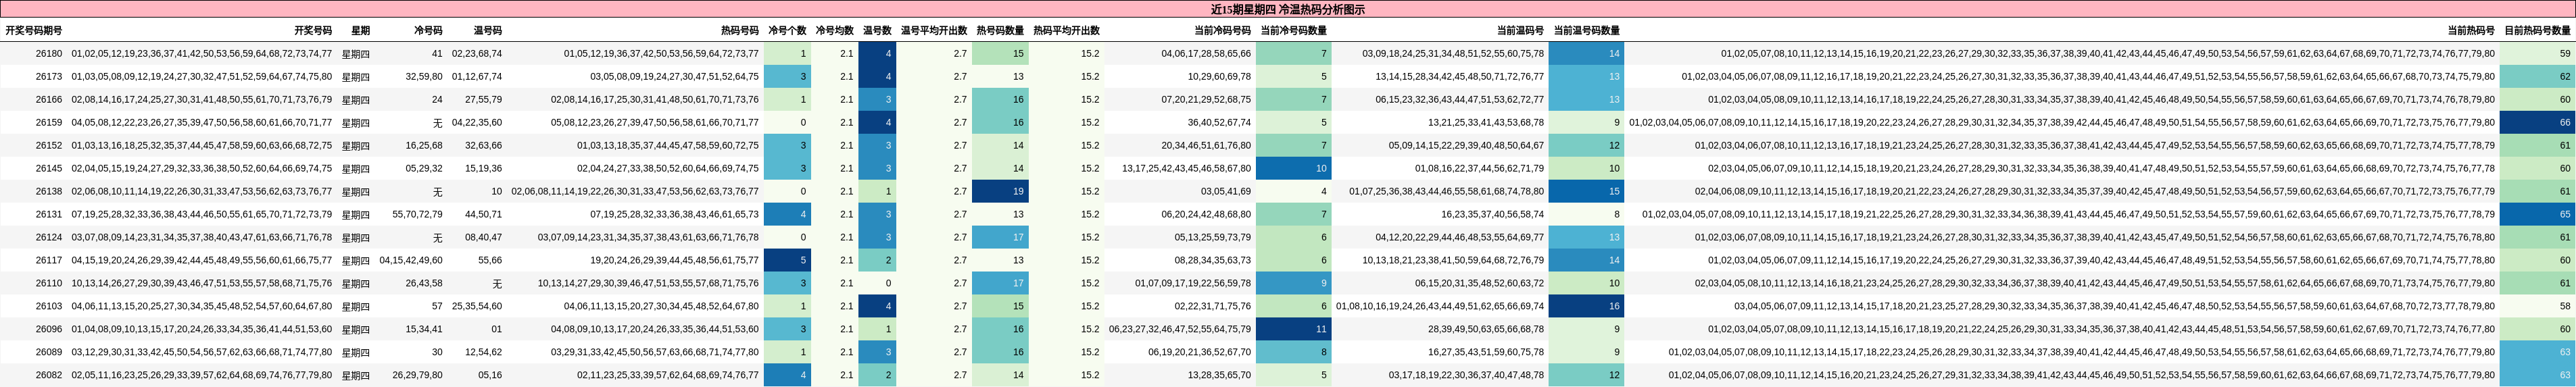Select period number 26110
The height and width of the screenshot is (387, 2576).
pos(48,284)
